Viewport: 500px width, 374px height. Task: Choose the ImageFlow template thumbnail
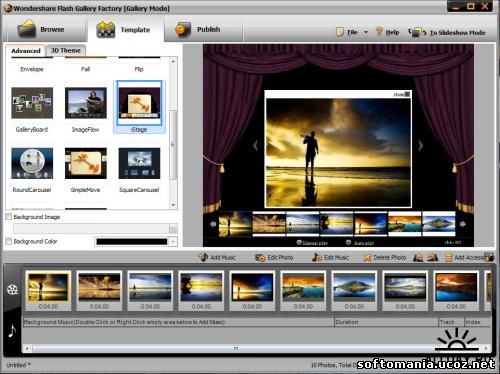tap(86, 103)
